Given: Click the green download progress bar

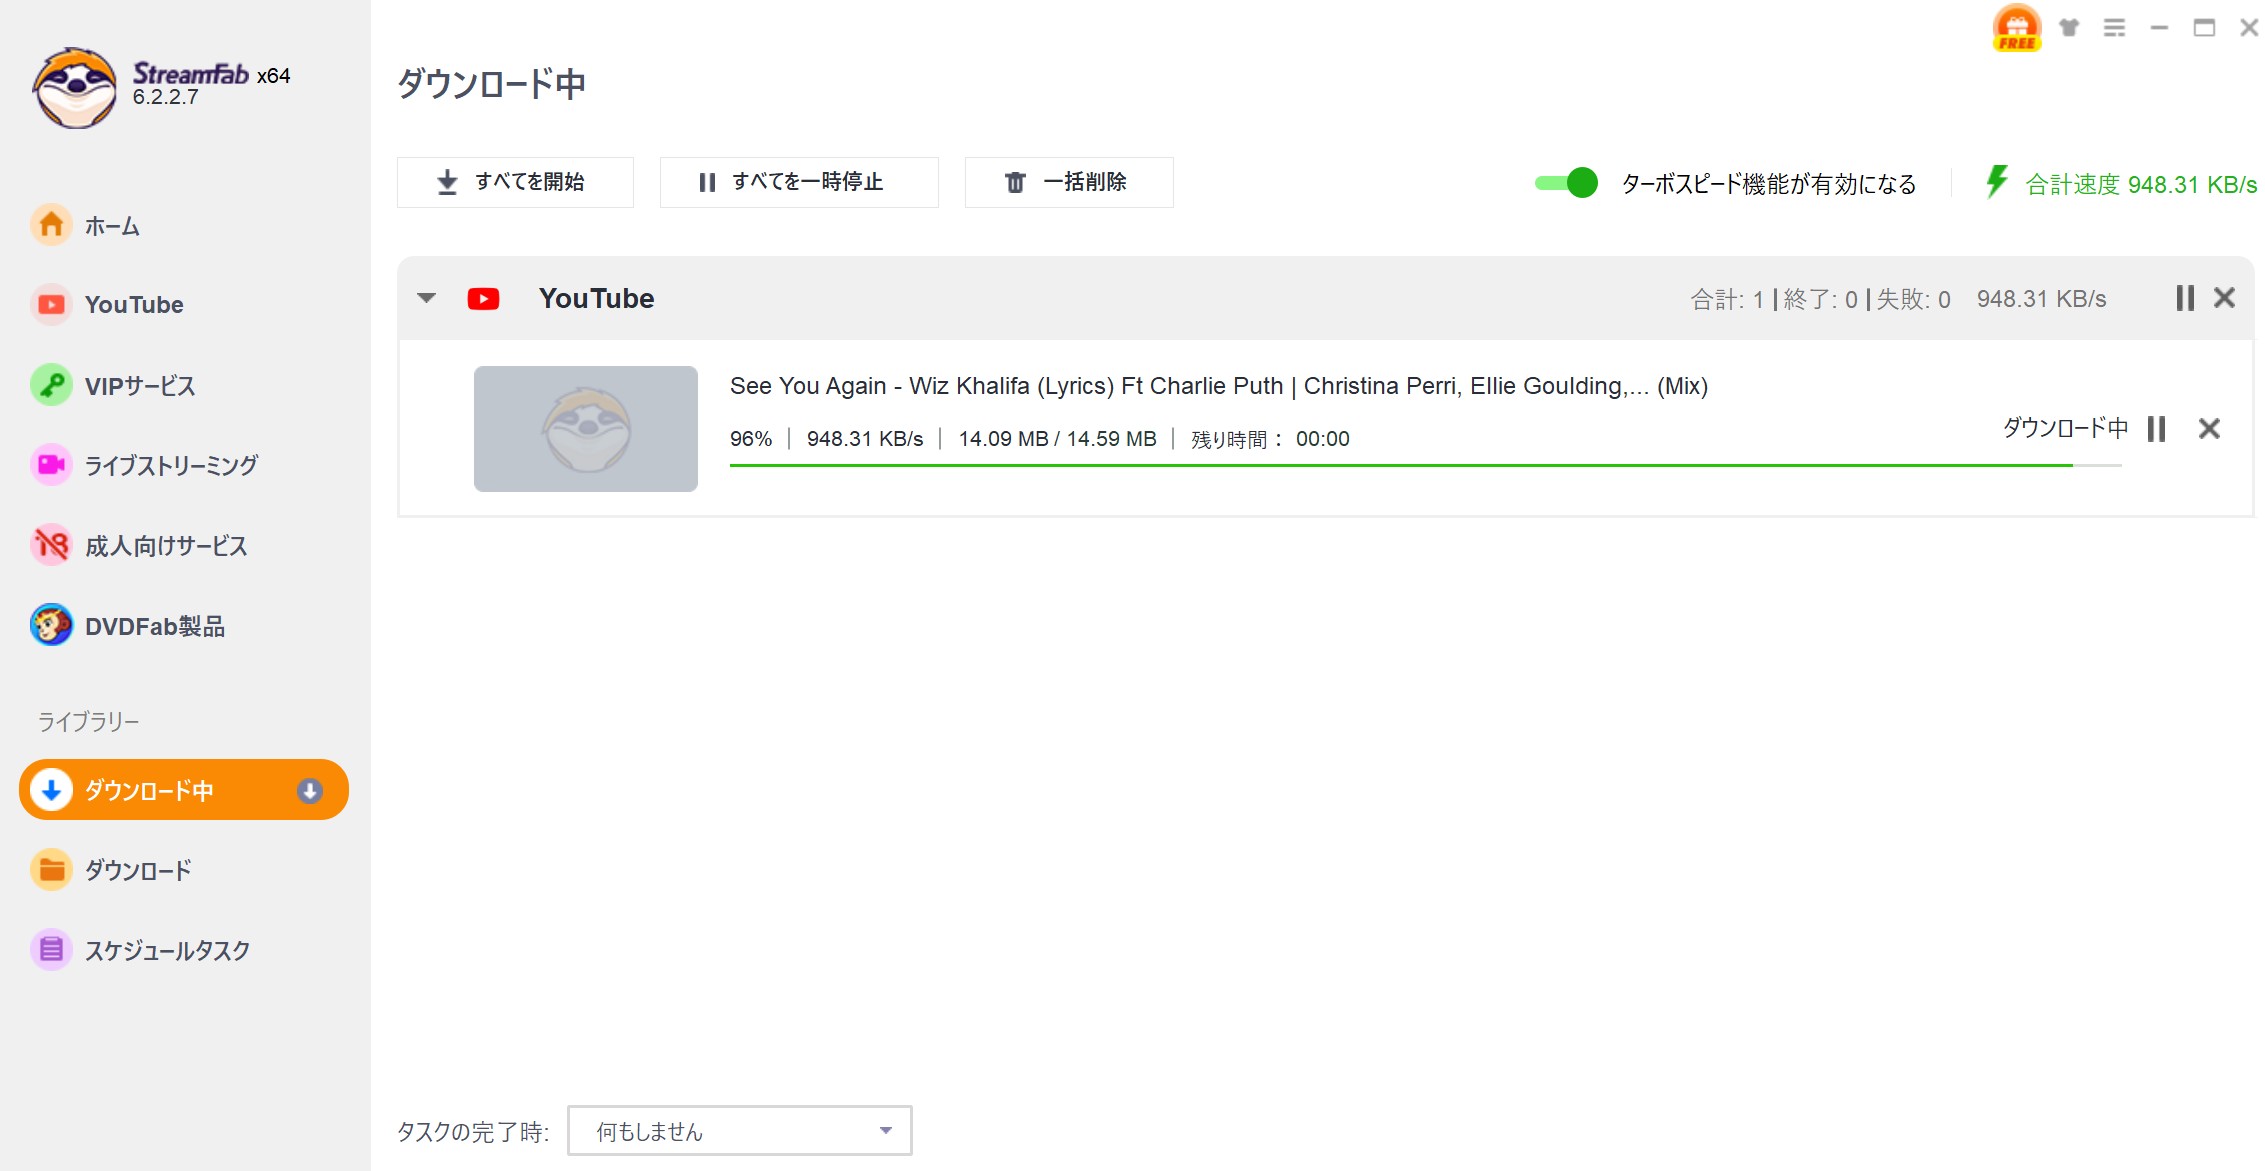Looking at the screenshot, I should 1426,466.
